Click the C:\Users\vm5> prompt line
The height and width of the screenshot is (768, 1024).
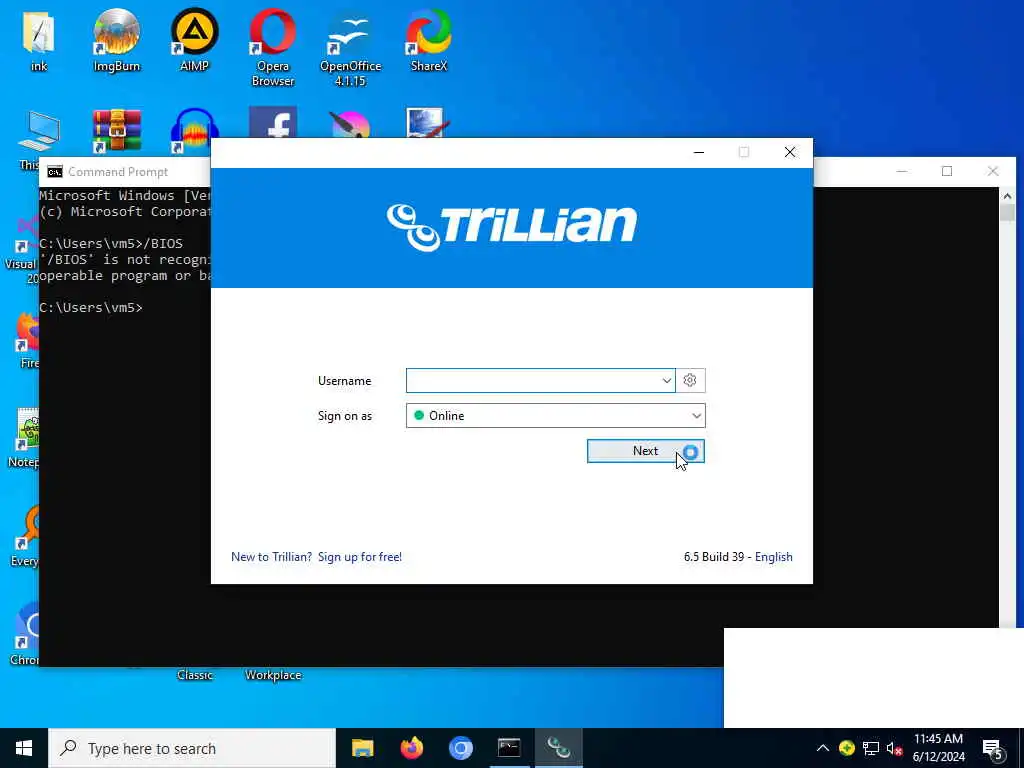pyautogui.click(x=91, y=307)
